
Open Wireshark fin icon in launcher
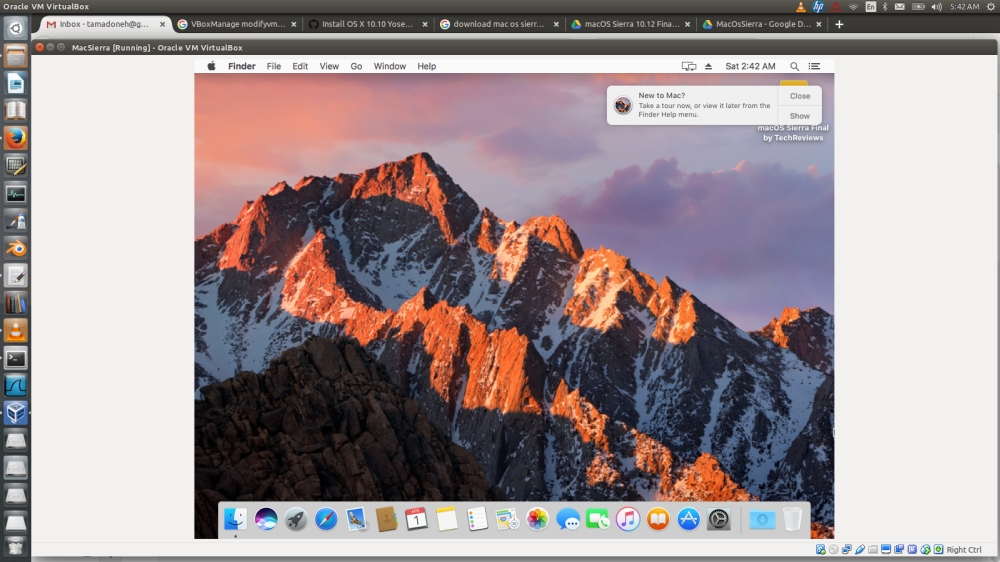15,385
